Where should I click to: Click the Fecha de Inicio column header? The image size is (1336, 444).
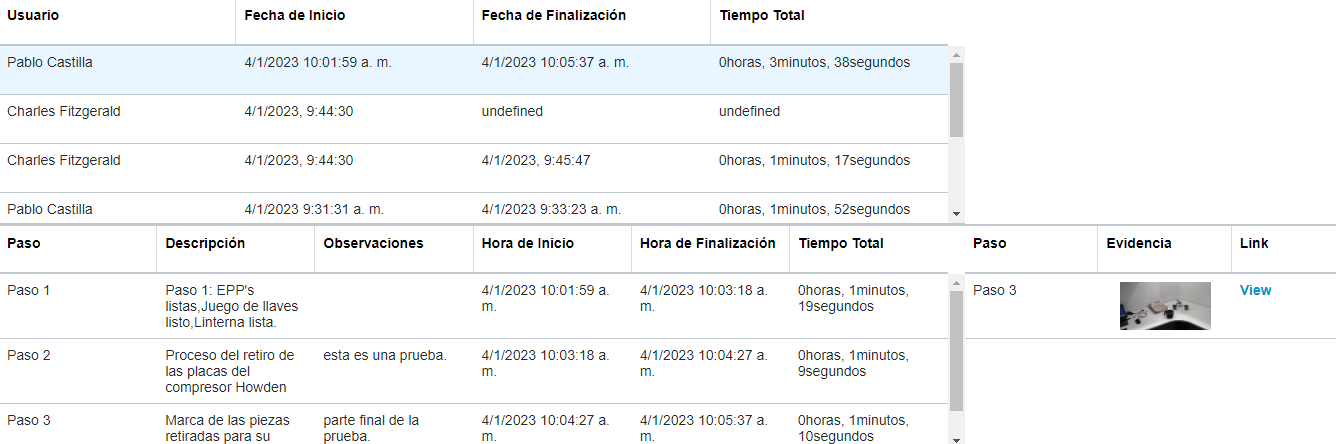(x=295, y=15)
